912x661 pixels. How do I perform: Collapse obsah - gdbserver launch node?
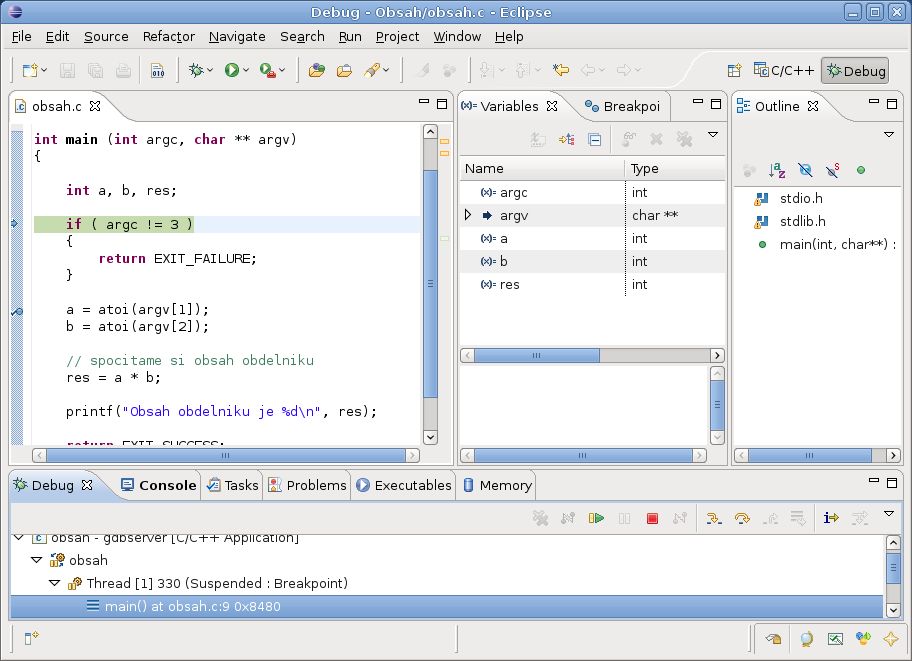19,538
